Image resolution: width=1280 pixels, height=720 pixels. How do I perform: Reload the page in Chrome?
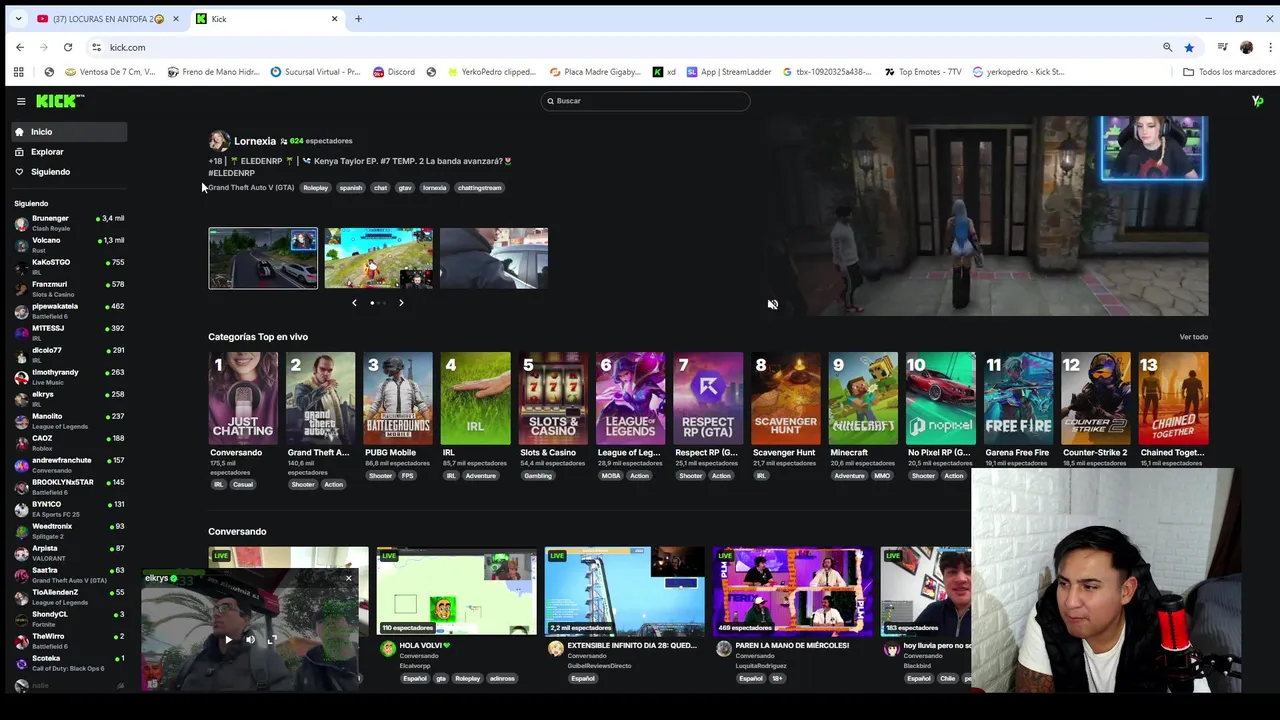tap(68, 47)
